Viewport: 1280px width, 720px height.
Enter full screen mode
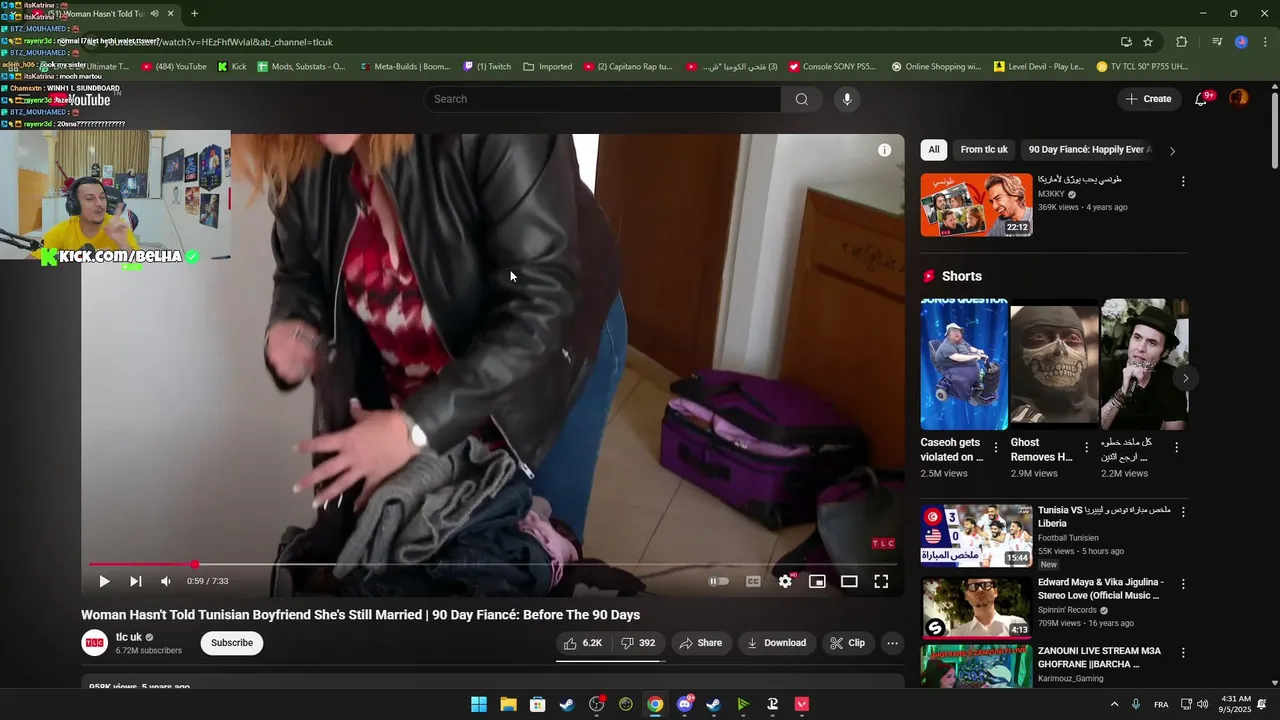point(881,581)
